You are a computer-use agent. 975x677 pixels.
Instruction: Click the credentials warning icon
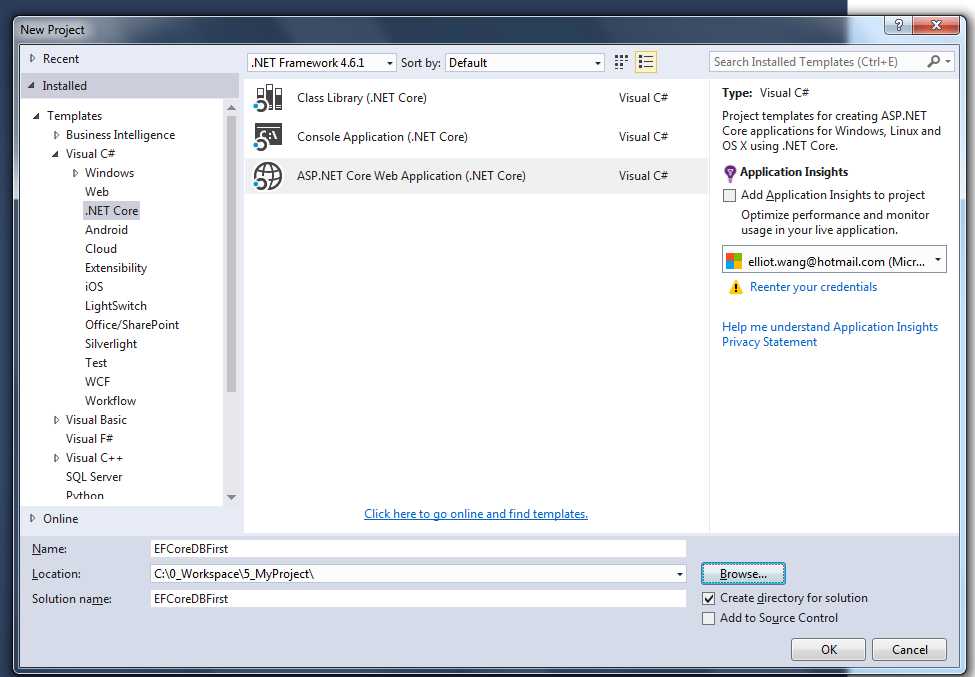736,287
